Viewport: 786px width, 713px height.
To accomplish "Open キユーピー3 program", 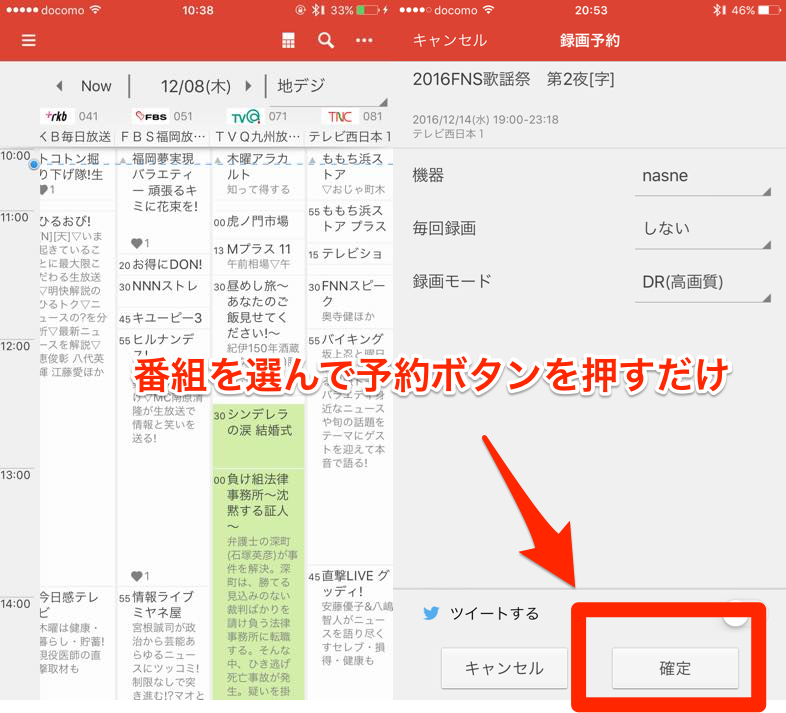I will [x=163, y=318].
